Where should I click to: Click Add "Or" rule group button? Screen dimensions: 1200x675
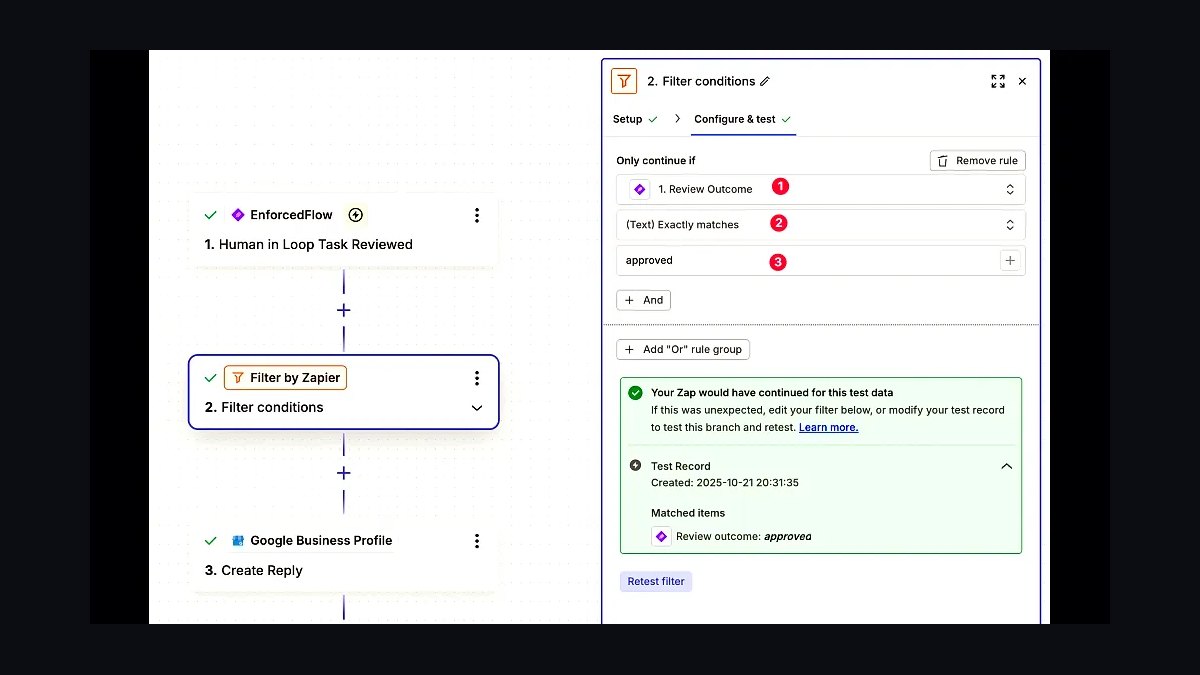[683, 350]
